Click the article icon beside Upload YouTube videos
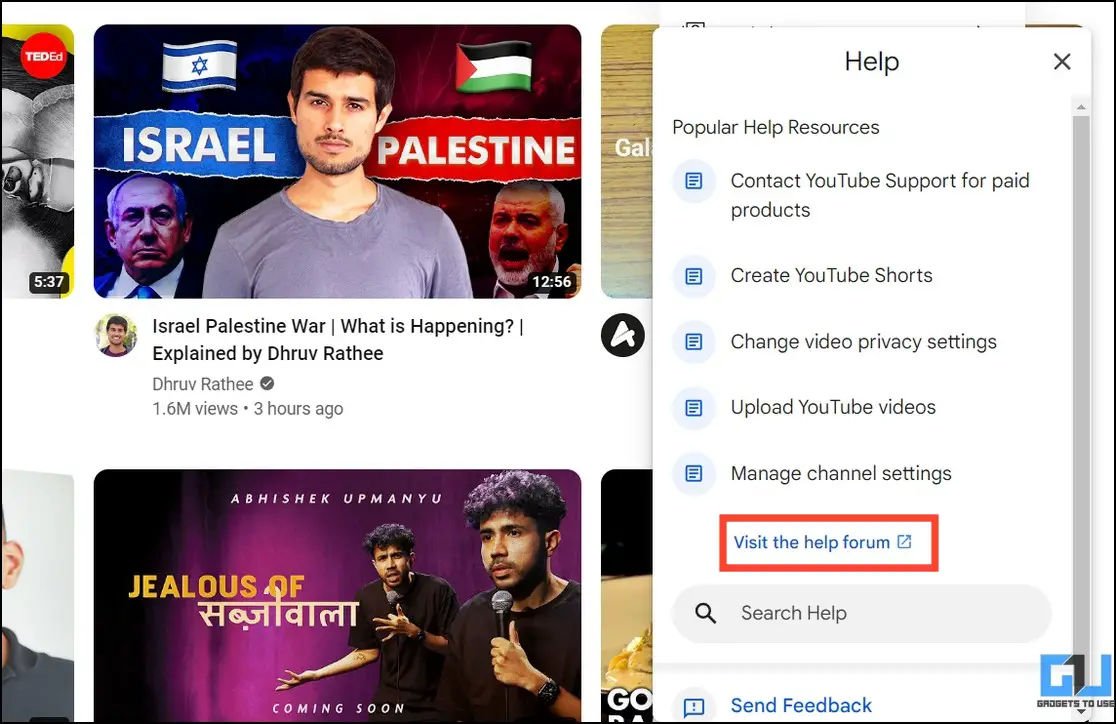Viewport: 1116px width, 724px height. click(693, 408)
